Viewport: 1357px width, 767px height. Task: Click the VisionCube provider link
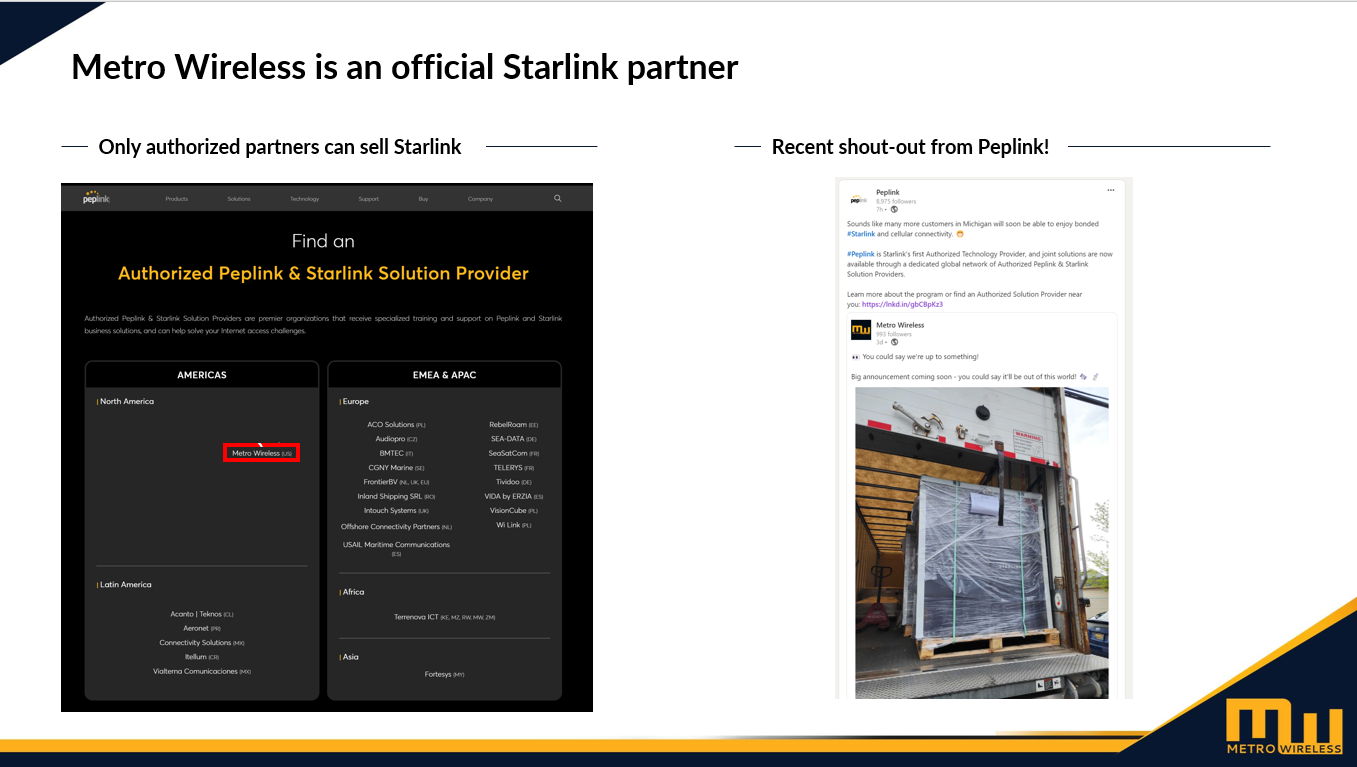coord(514,510)
